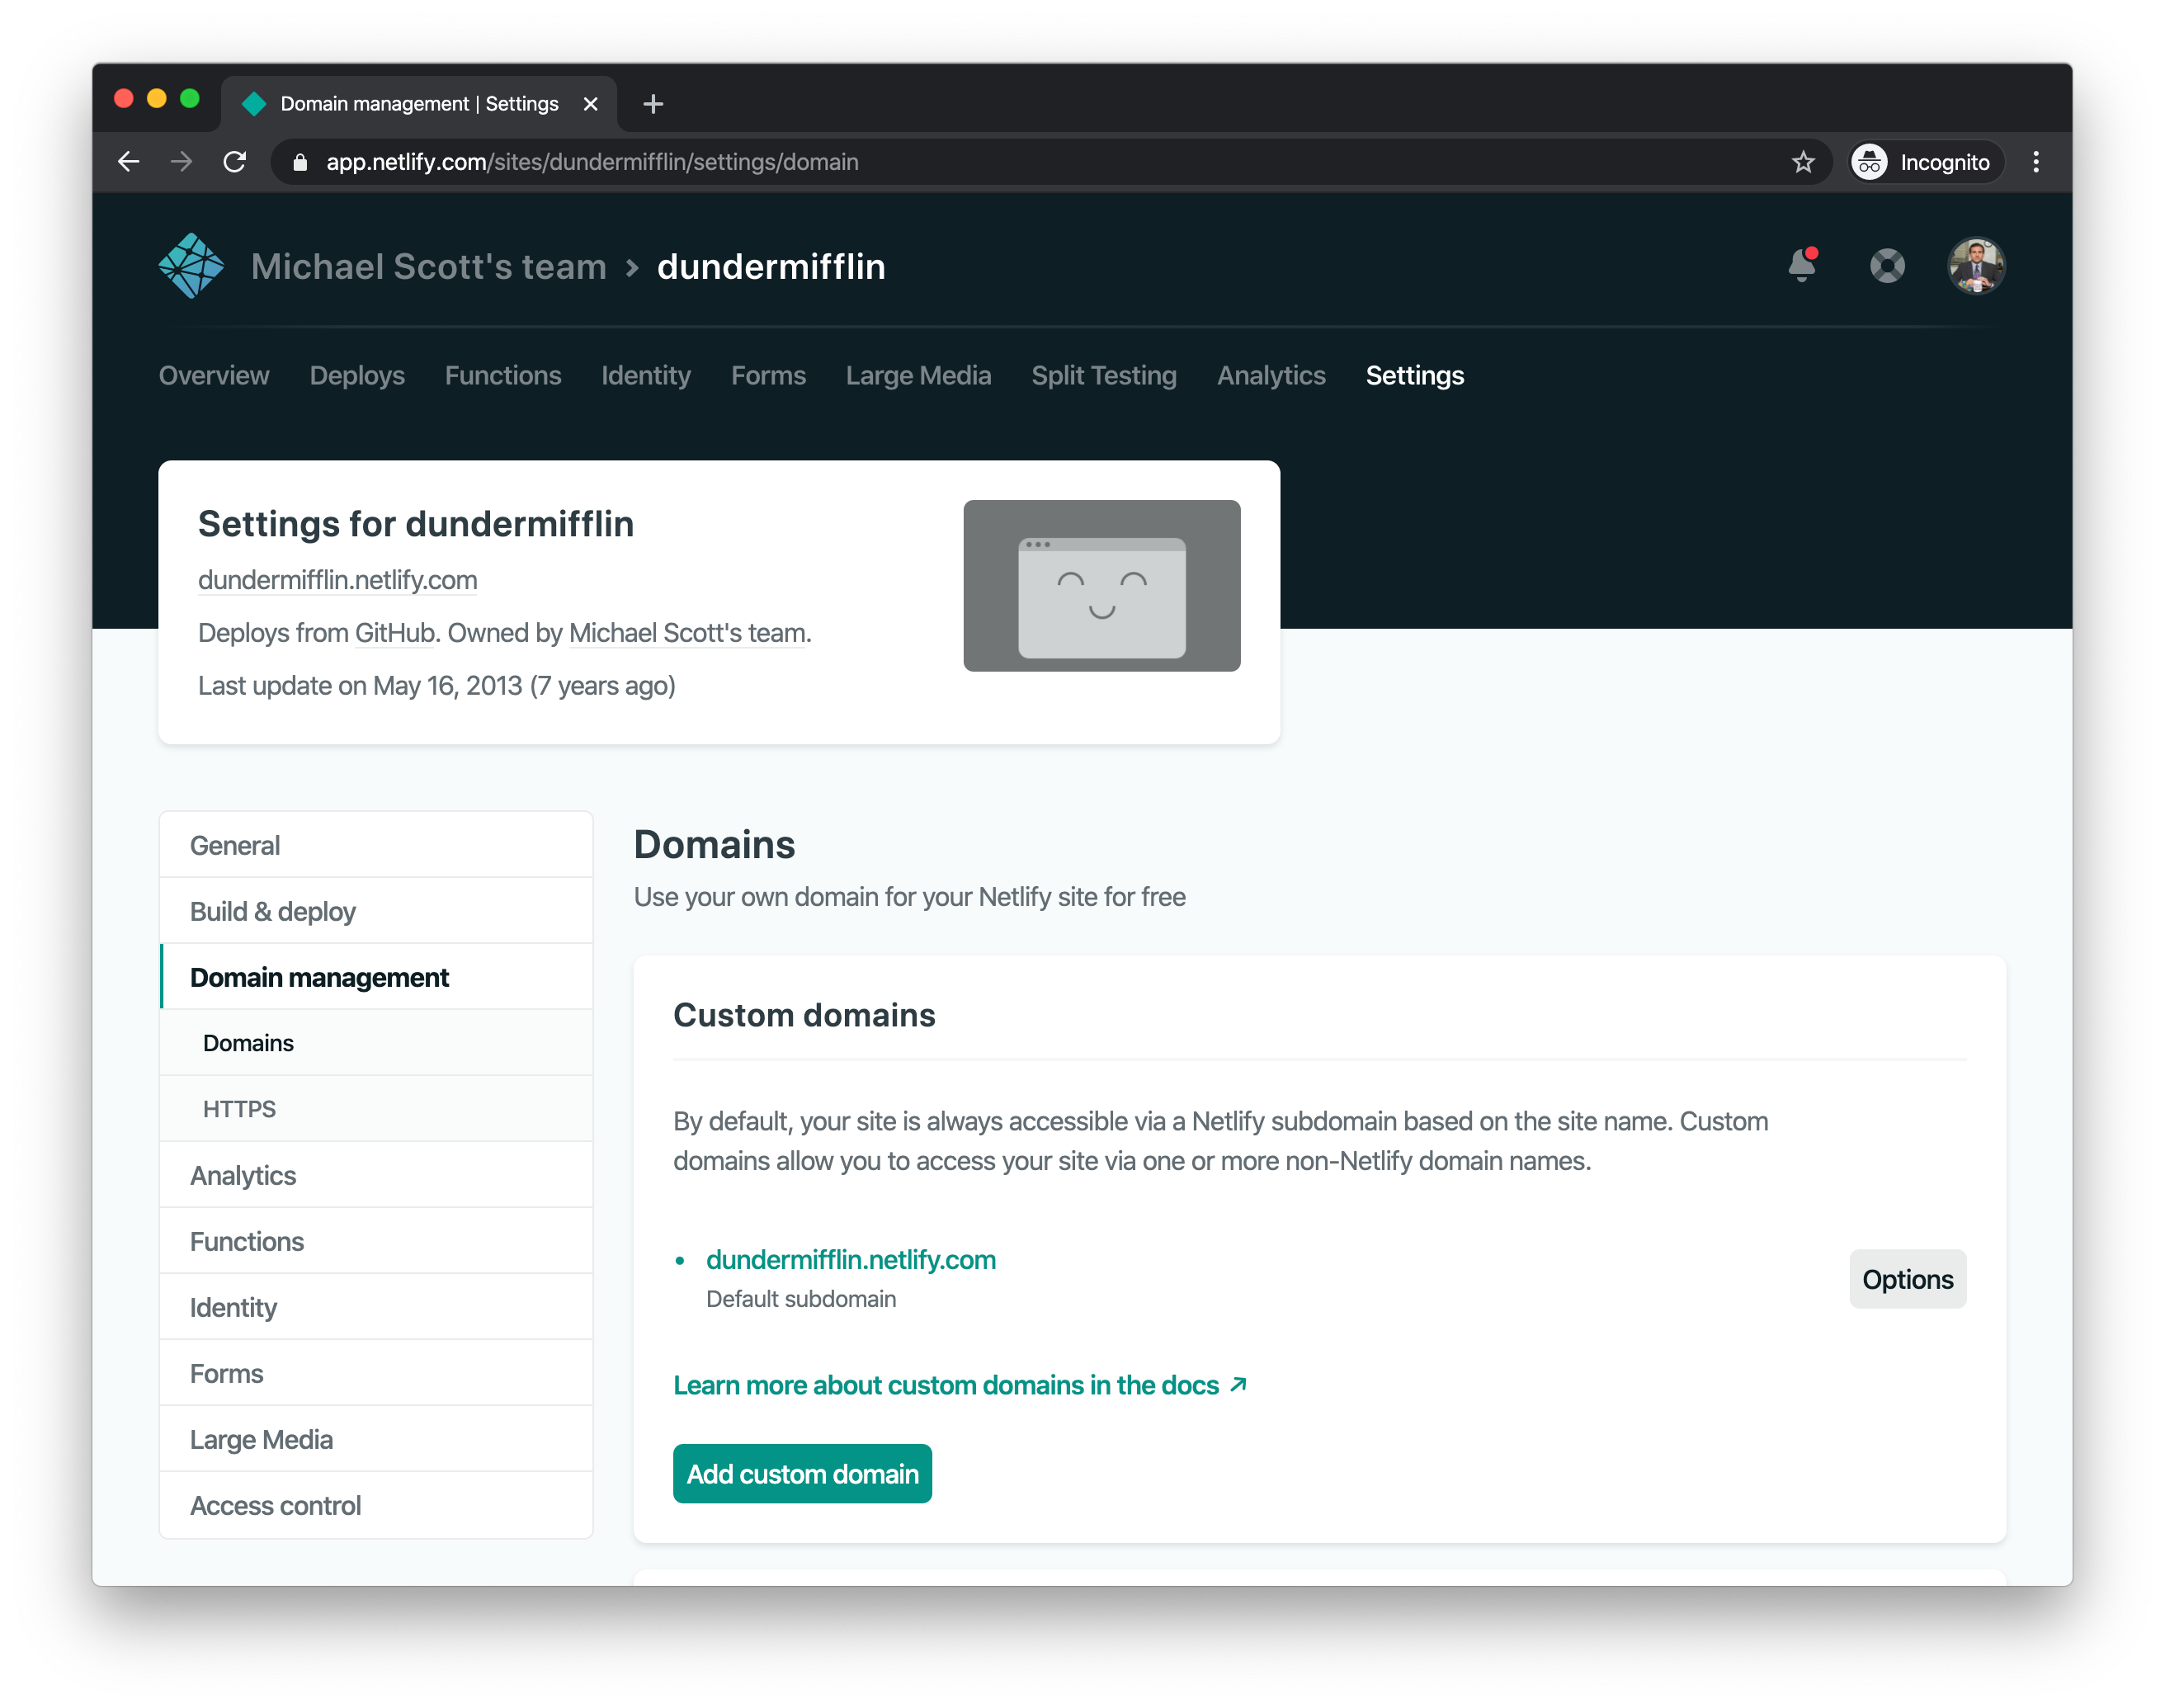Image resolution: width=2165 pixels, height=1708 pixels.
Task: Collapse the Domain management sidebar section
Action: coord(320,977)
